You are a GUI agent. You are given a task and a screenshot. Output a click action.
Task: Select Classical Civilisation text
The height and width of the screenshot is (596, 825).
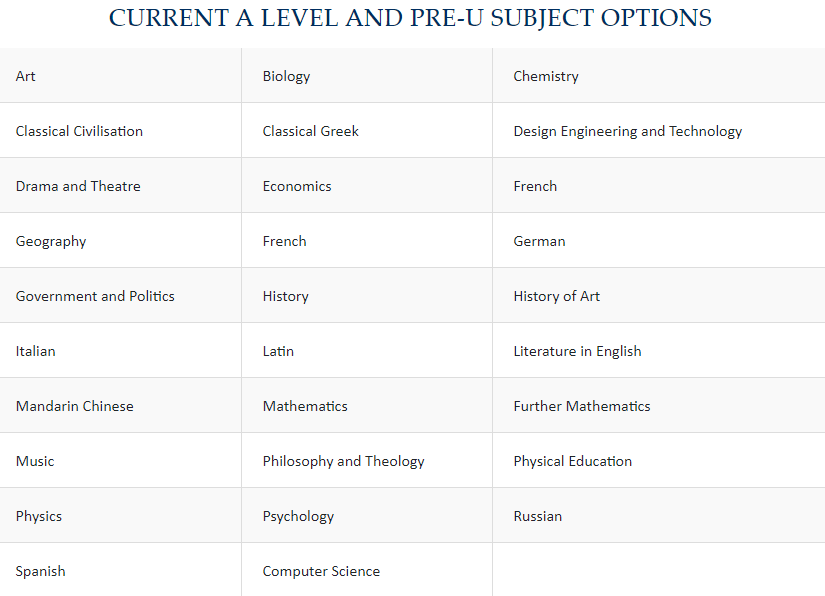[x=79, y=131]
